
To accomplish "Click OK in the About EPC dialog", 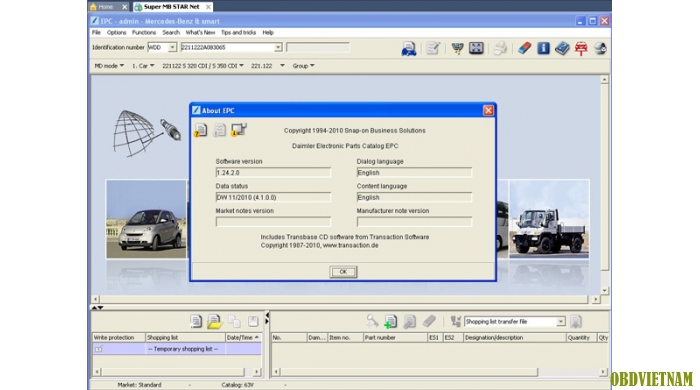I will click(343, 272).
